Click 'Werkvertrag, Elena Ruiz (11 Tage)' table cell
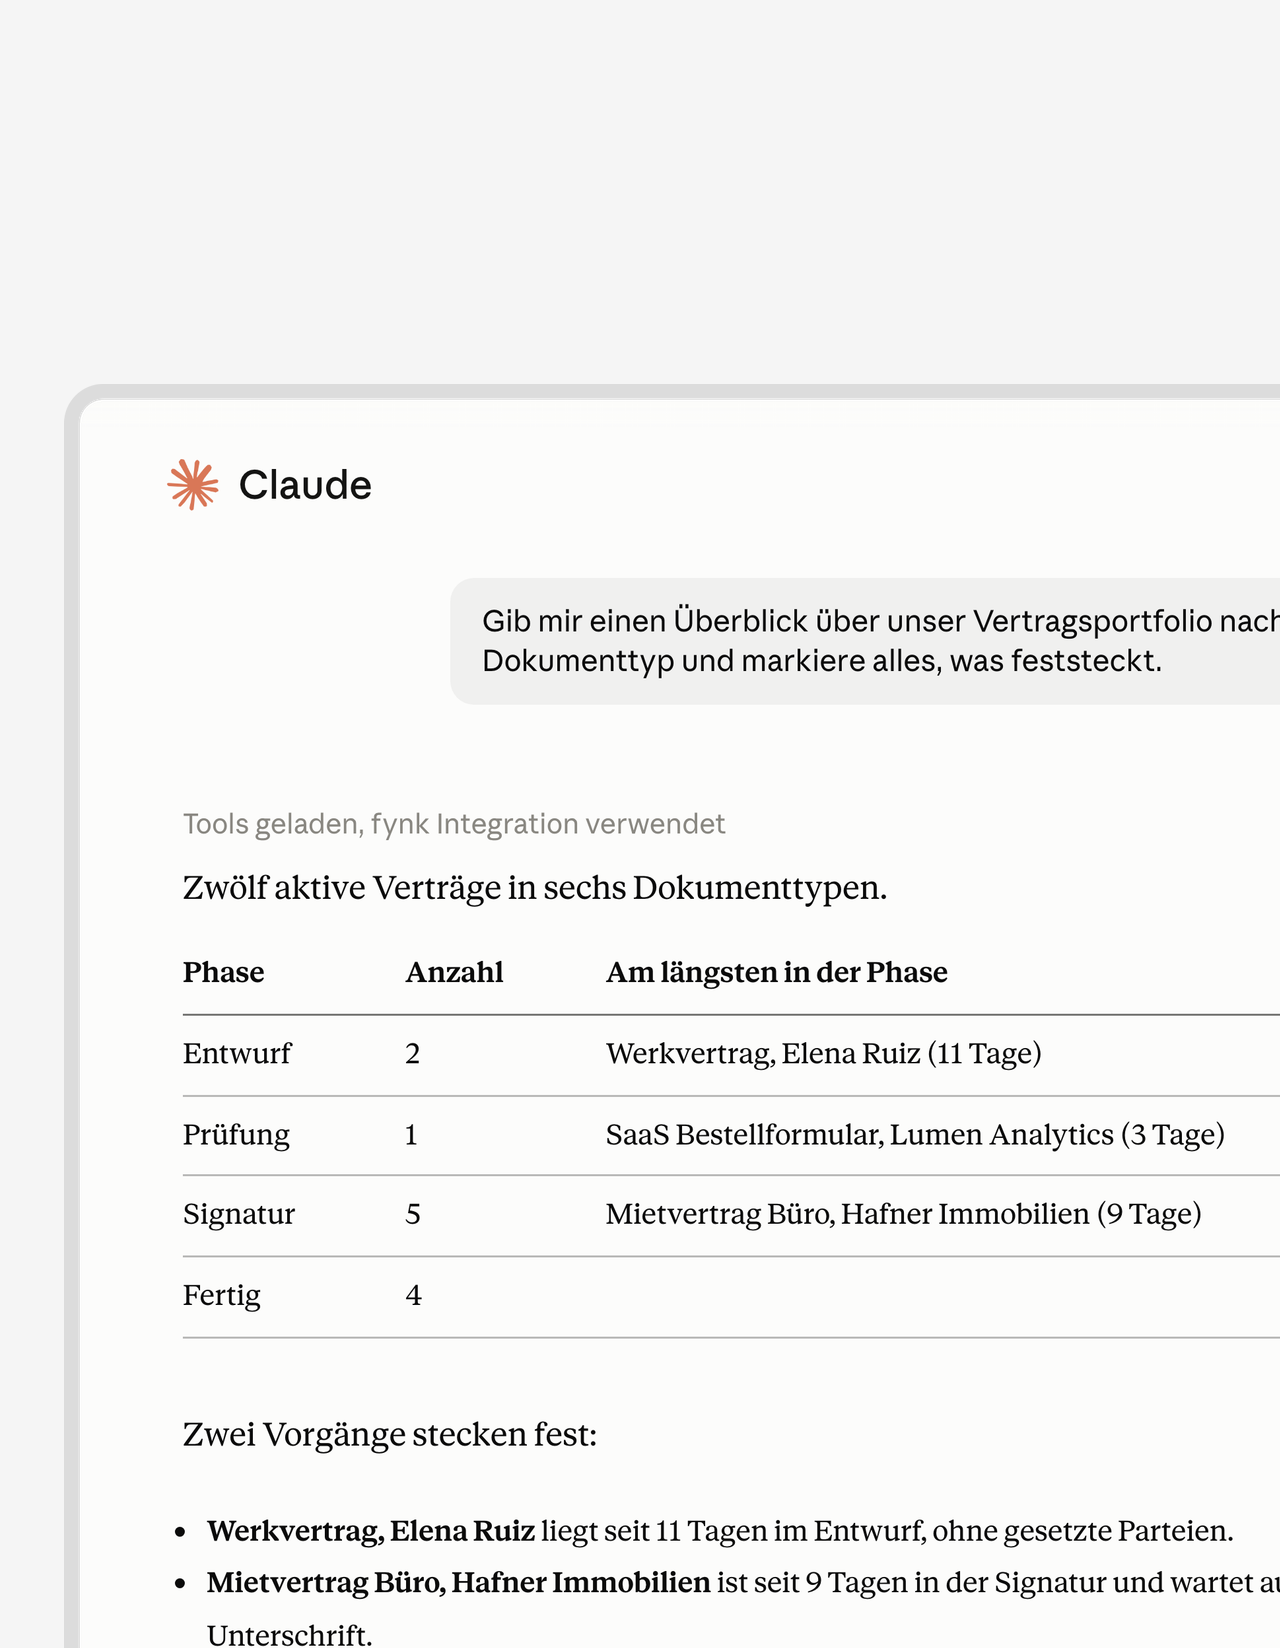The height and width of the screenshot is (1648, 1280). tap(824, 1054)
